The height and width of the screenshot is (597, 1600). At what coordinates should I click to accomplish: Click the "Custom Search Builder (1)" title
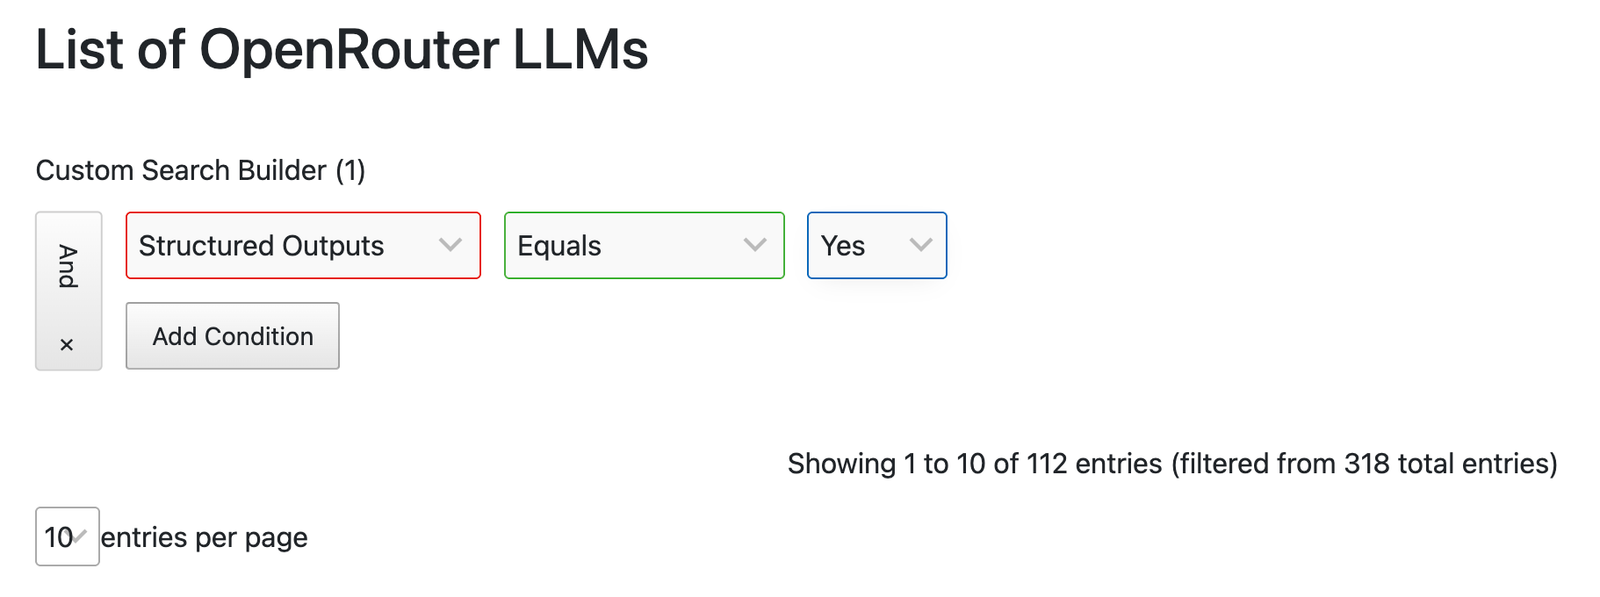[200, 170]
